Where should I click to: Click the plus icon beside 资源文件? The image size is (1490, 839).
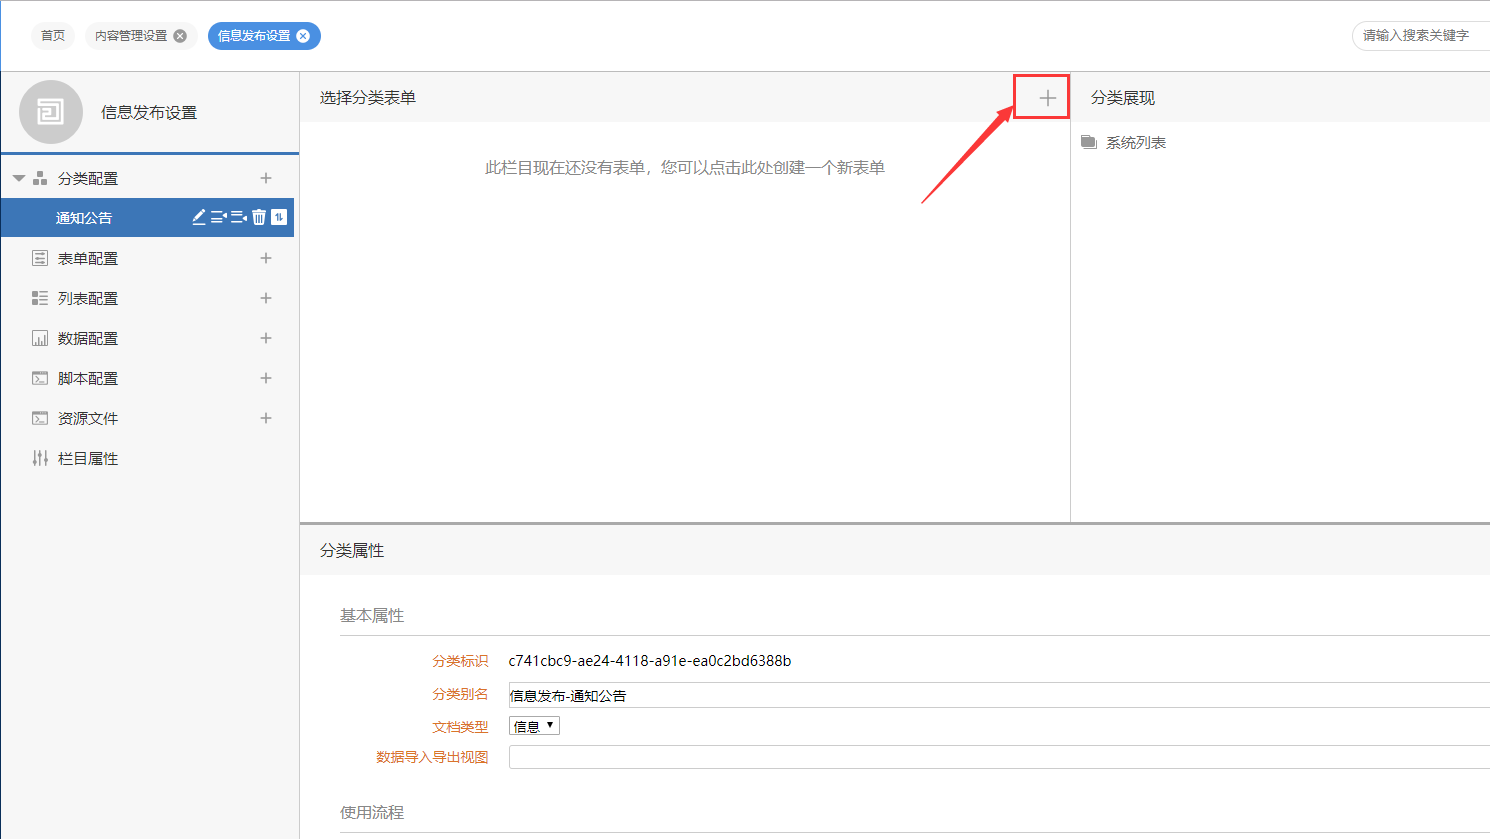[x=266, y=418]
